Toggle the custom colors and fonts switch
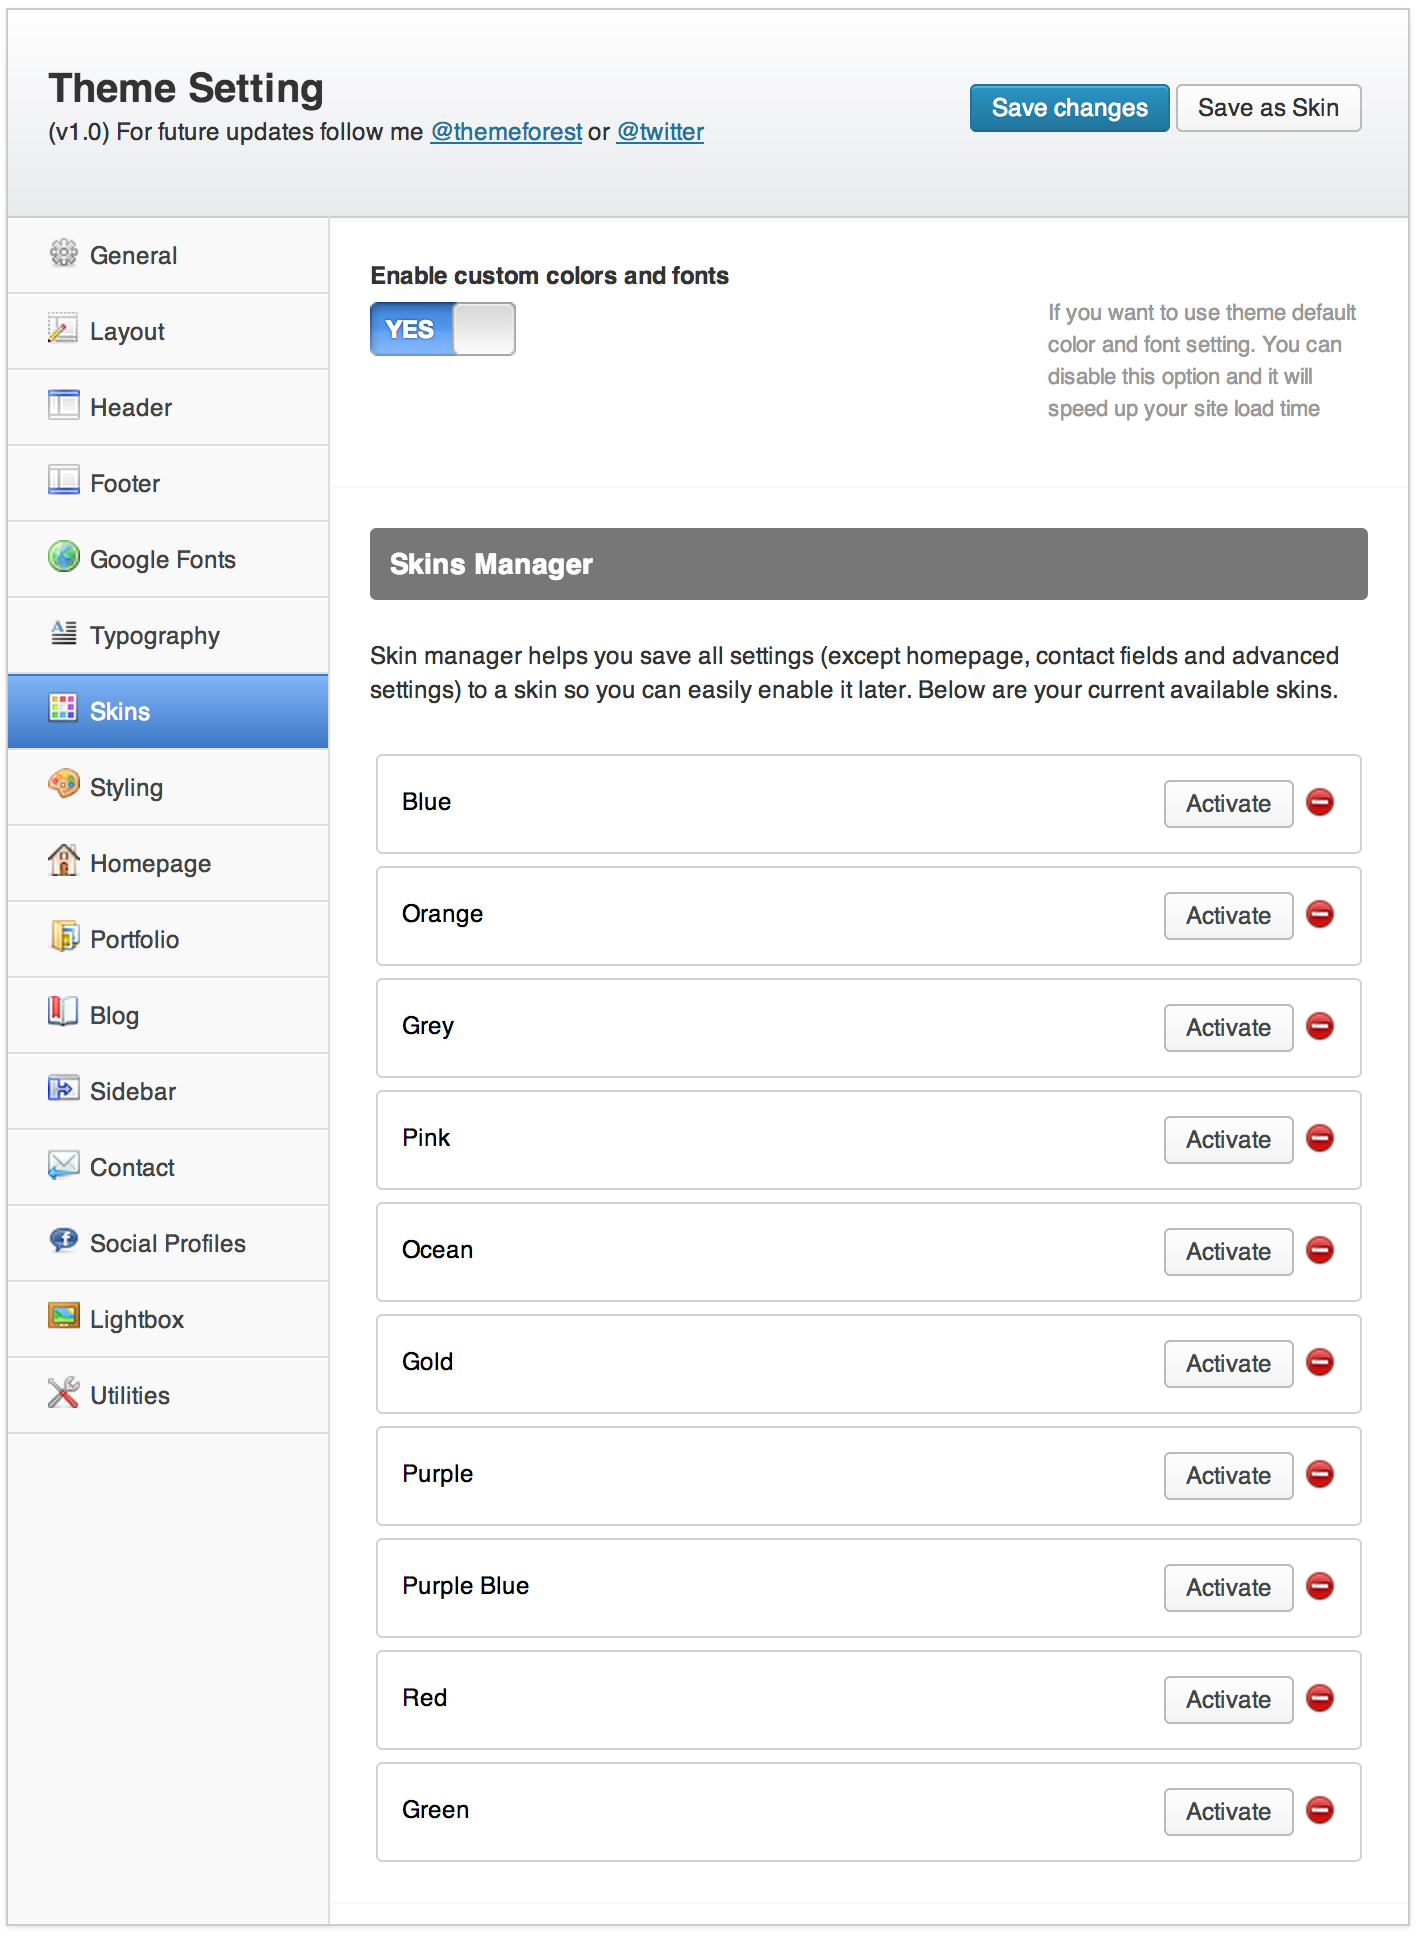Screen dimensions: 1418x1936 443,329
